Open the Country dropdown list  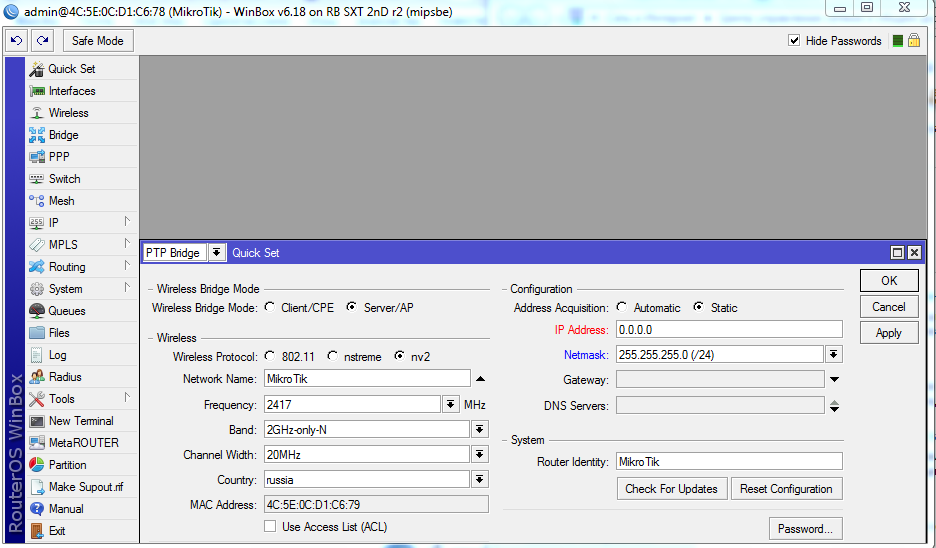tap(479, 480)
